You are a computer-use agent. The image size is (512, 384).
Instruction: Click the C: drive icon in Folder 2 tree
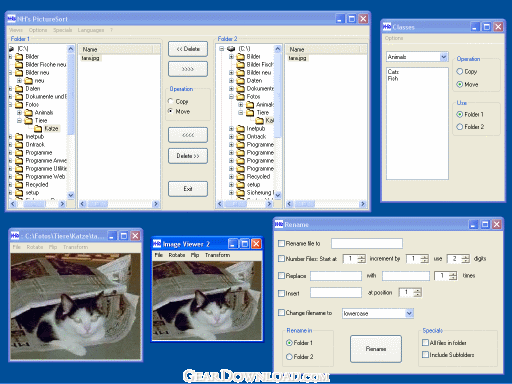231,49
